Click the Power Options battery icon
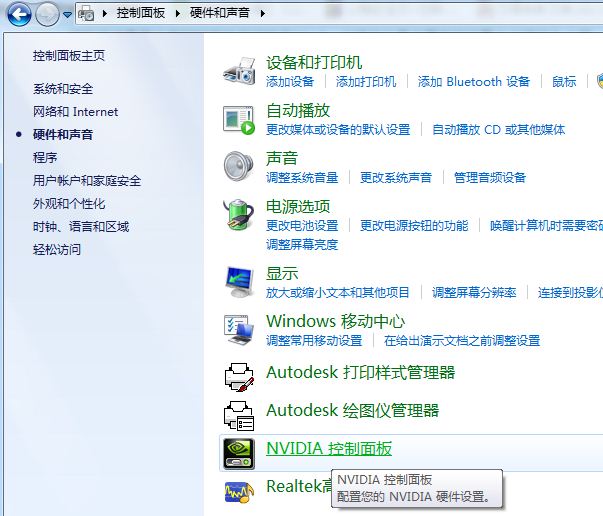 pos(239,215)
